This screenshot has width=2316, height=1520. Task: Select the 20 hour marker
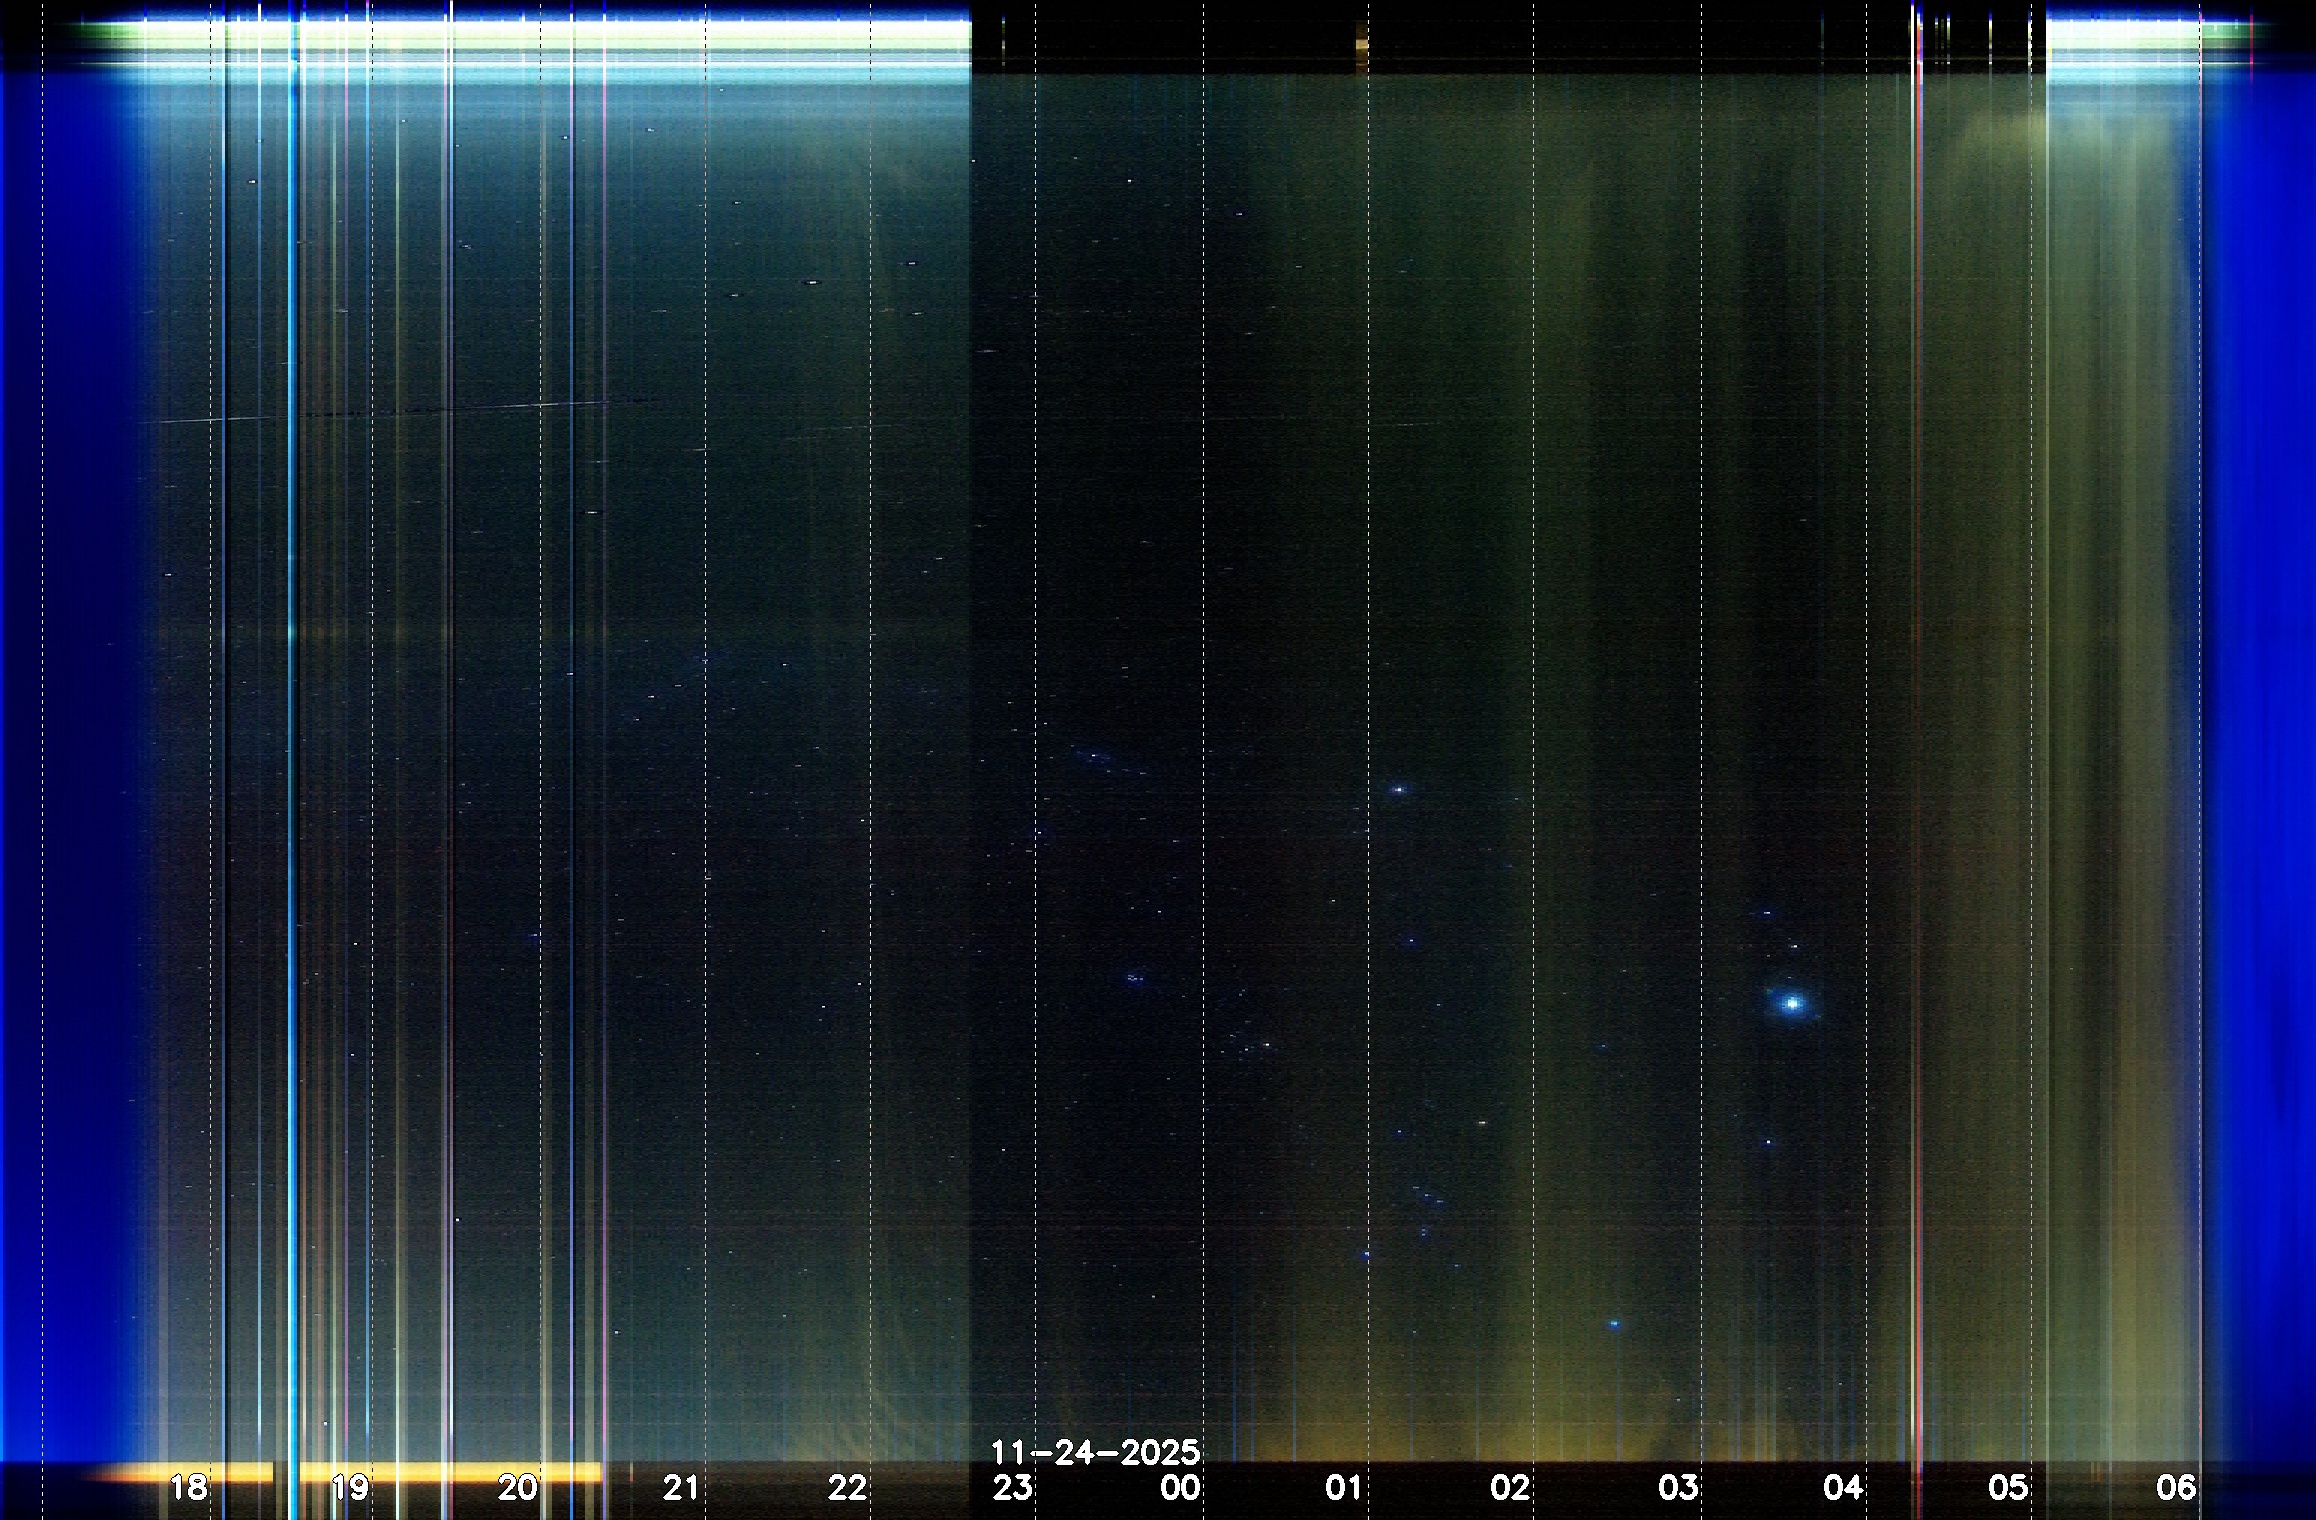point(517,1488)
